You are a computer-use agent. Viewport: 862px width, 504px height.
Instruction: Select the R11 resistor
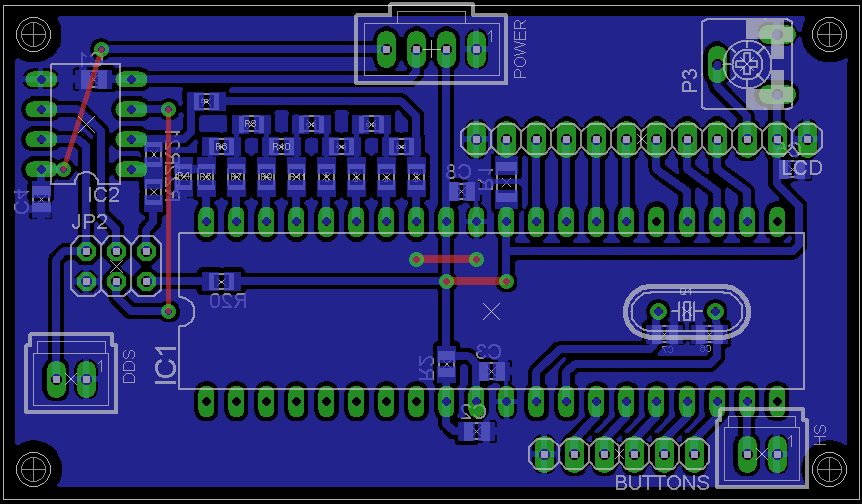(x=296, y=176)
